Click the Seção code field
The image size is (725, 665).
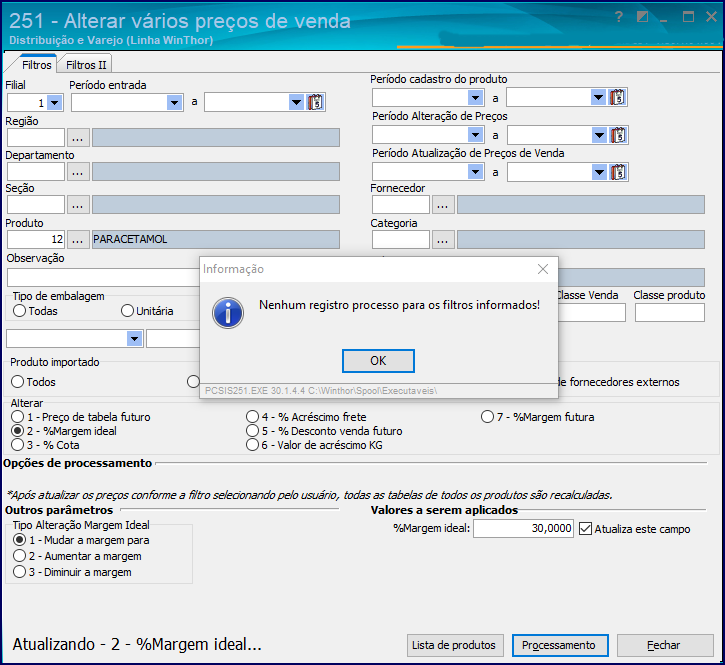coord(36,205)
